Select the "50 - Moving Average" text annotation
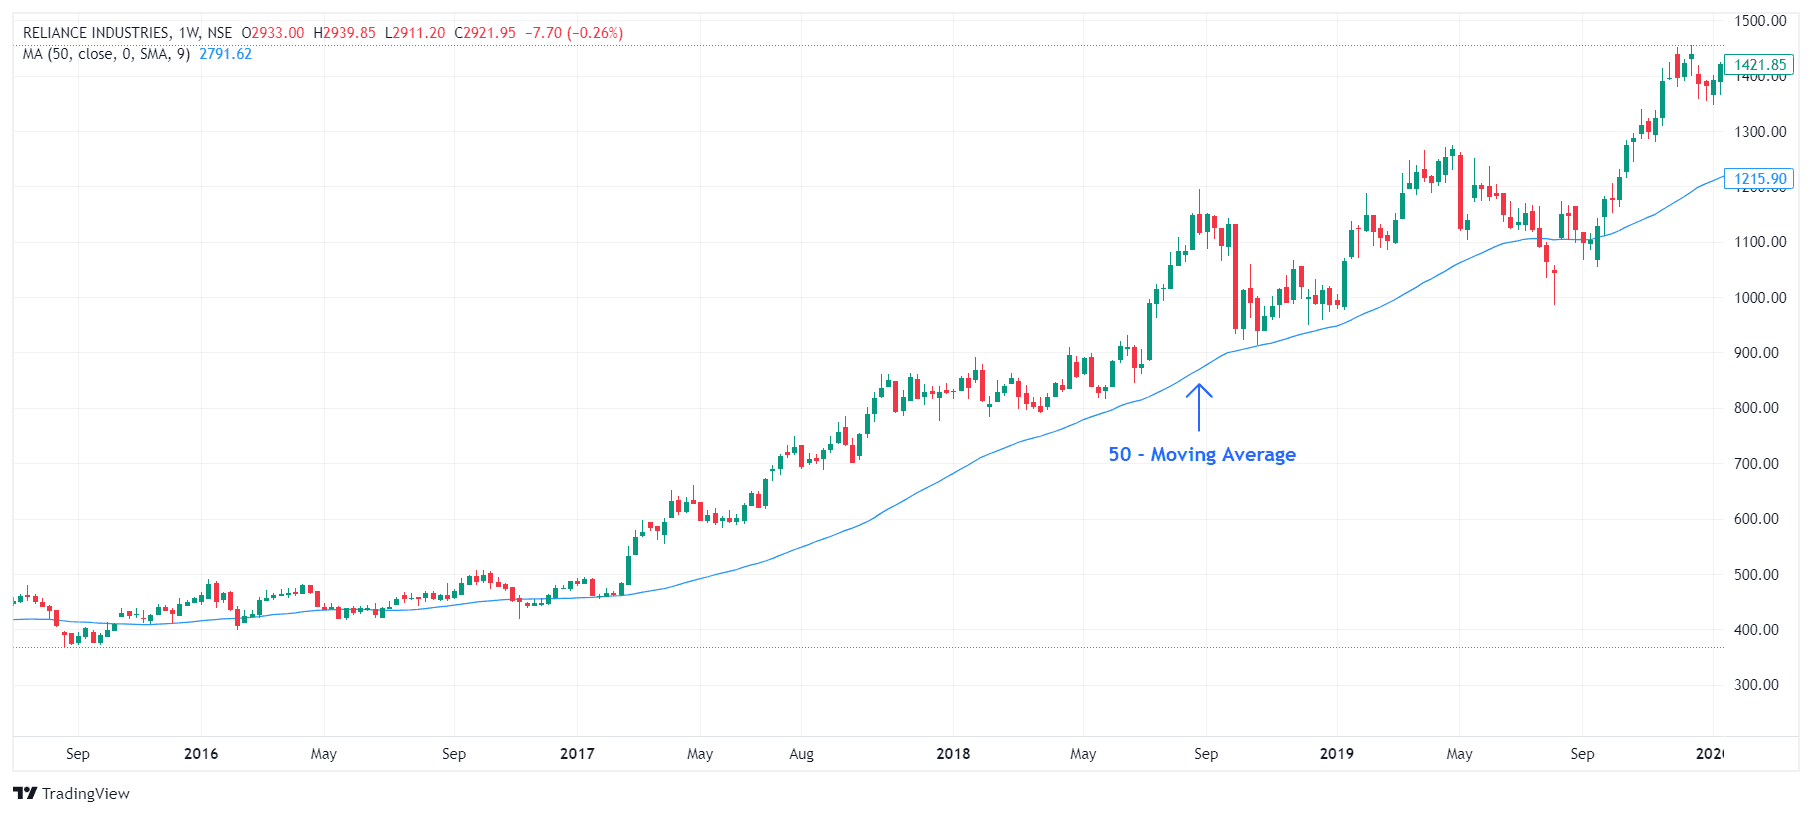The image size is (1812, 815). point(1201,455)
